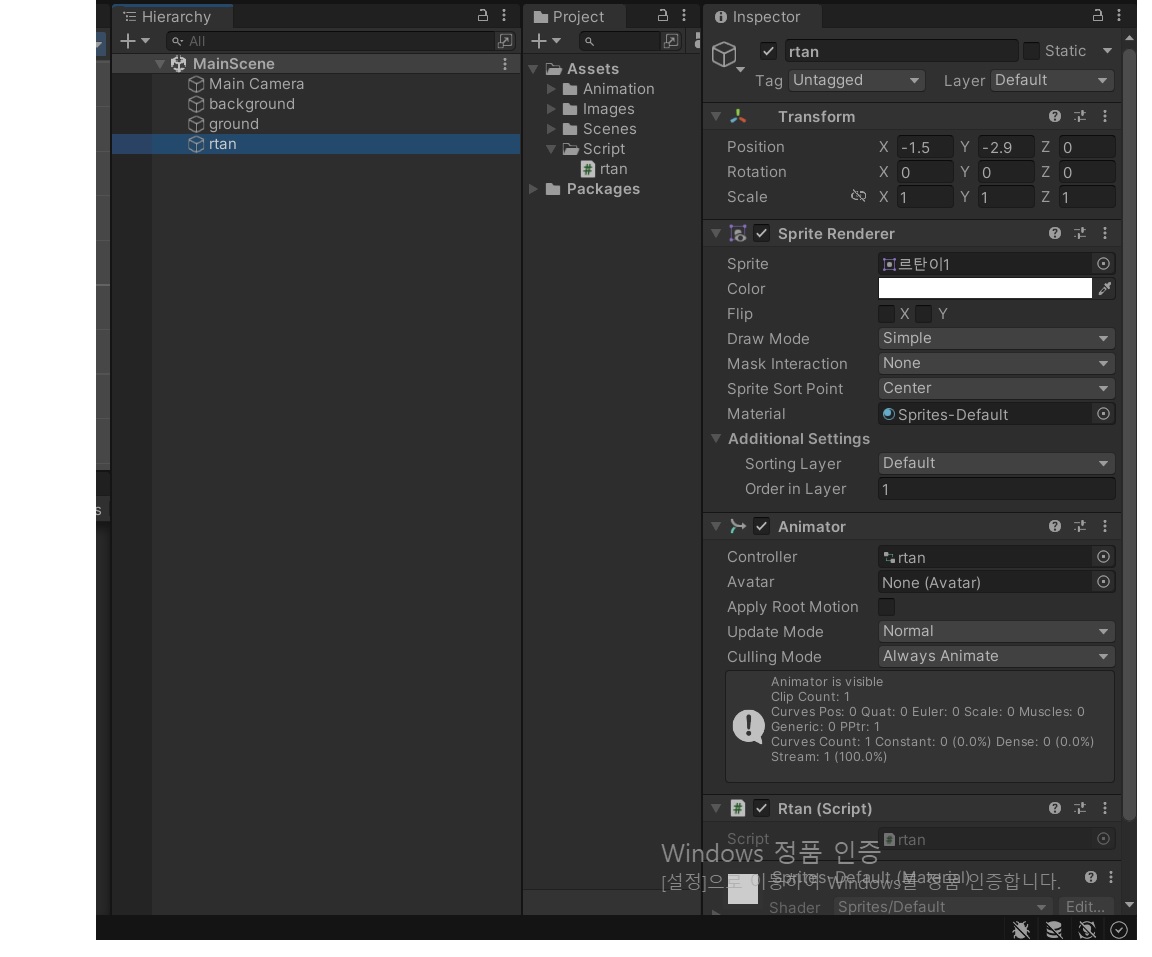The width and height of the screenshot is (1152, 957).
Task: Enable Apply Root Motion checkbox
Action: [x=887, y=607]
